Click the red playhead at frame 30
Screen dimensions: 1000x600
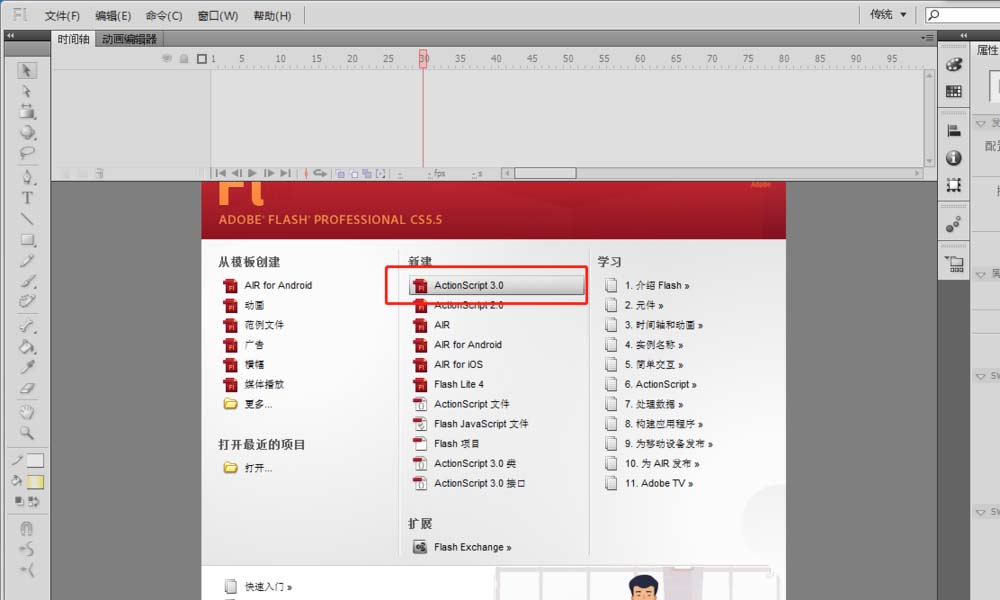point(423,59)
